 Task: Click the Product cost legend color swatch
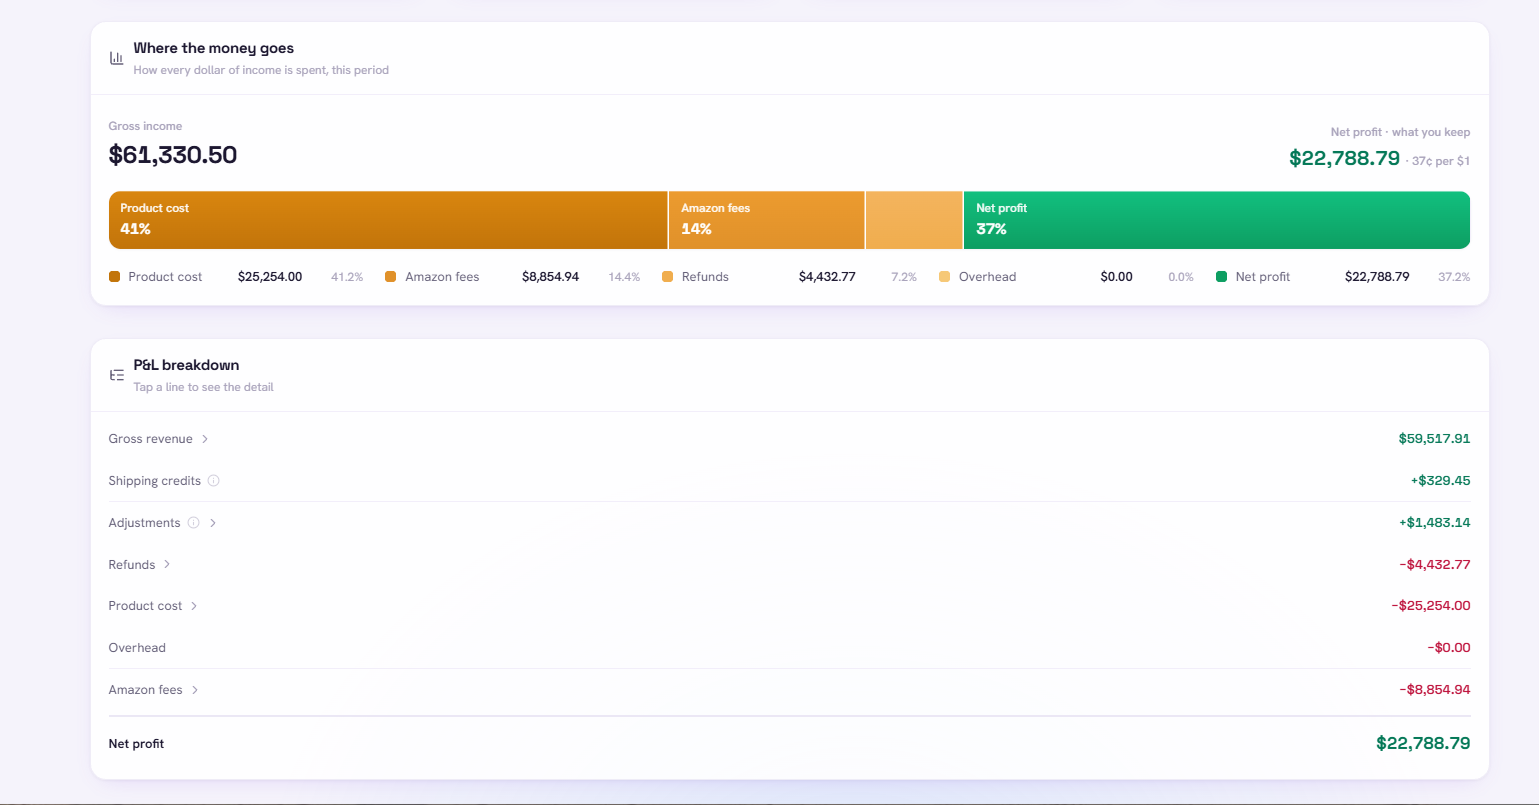pyautogui.click(x=115, y=277)
